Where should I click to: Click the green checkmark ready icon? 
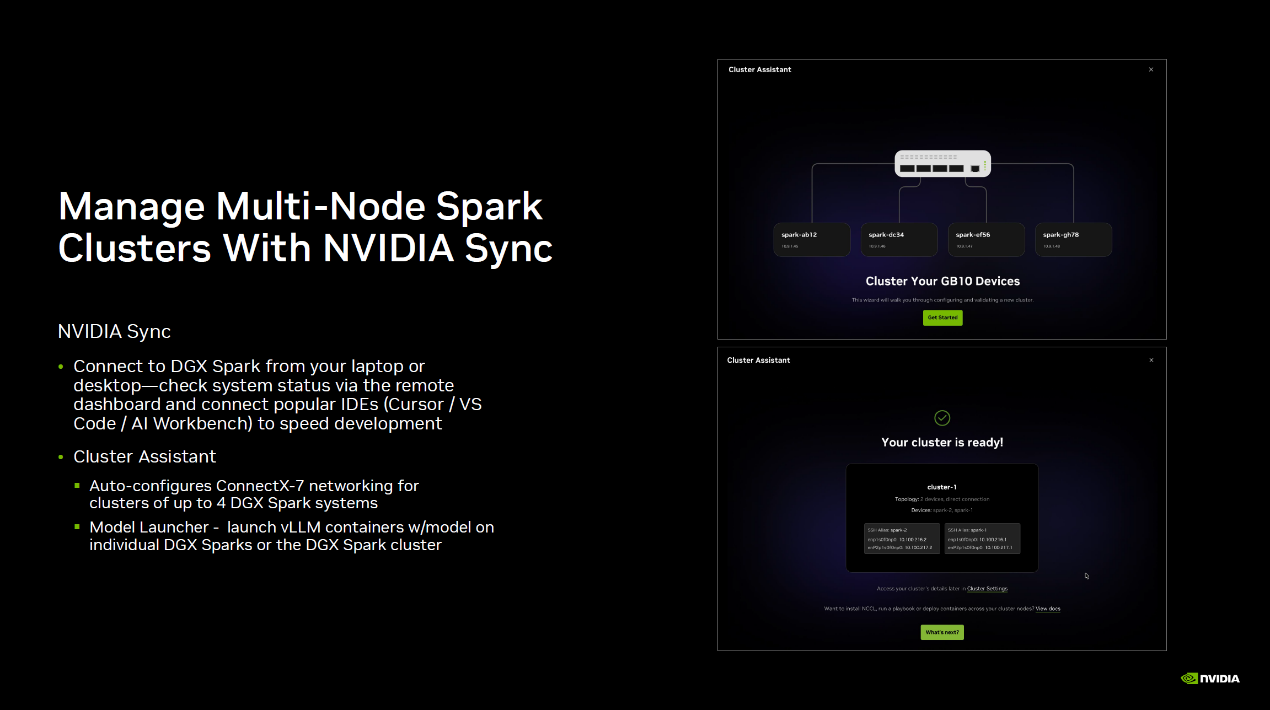point(942,418)
